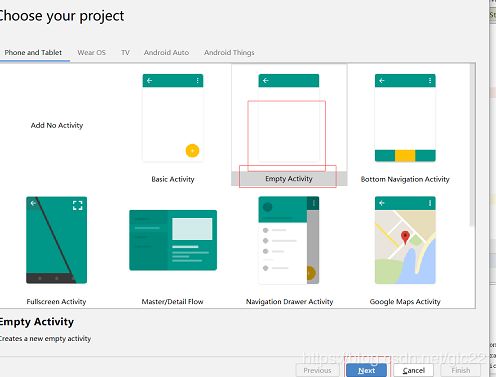Viewport: 496px width, 377px height.
Task: Click the Google Maps Activity label
Action: [405, 302]
